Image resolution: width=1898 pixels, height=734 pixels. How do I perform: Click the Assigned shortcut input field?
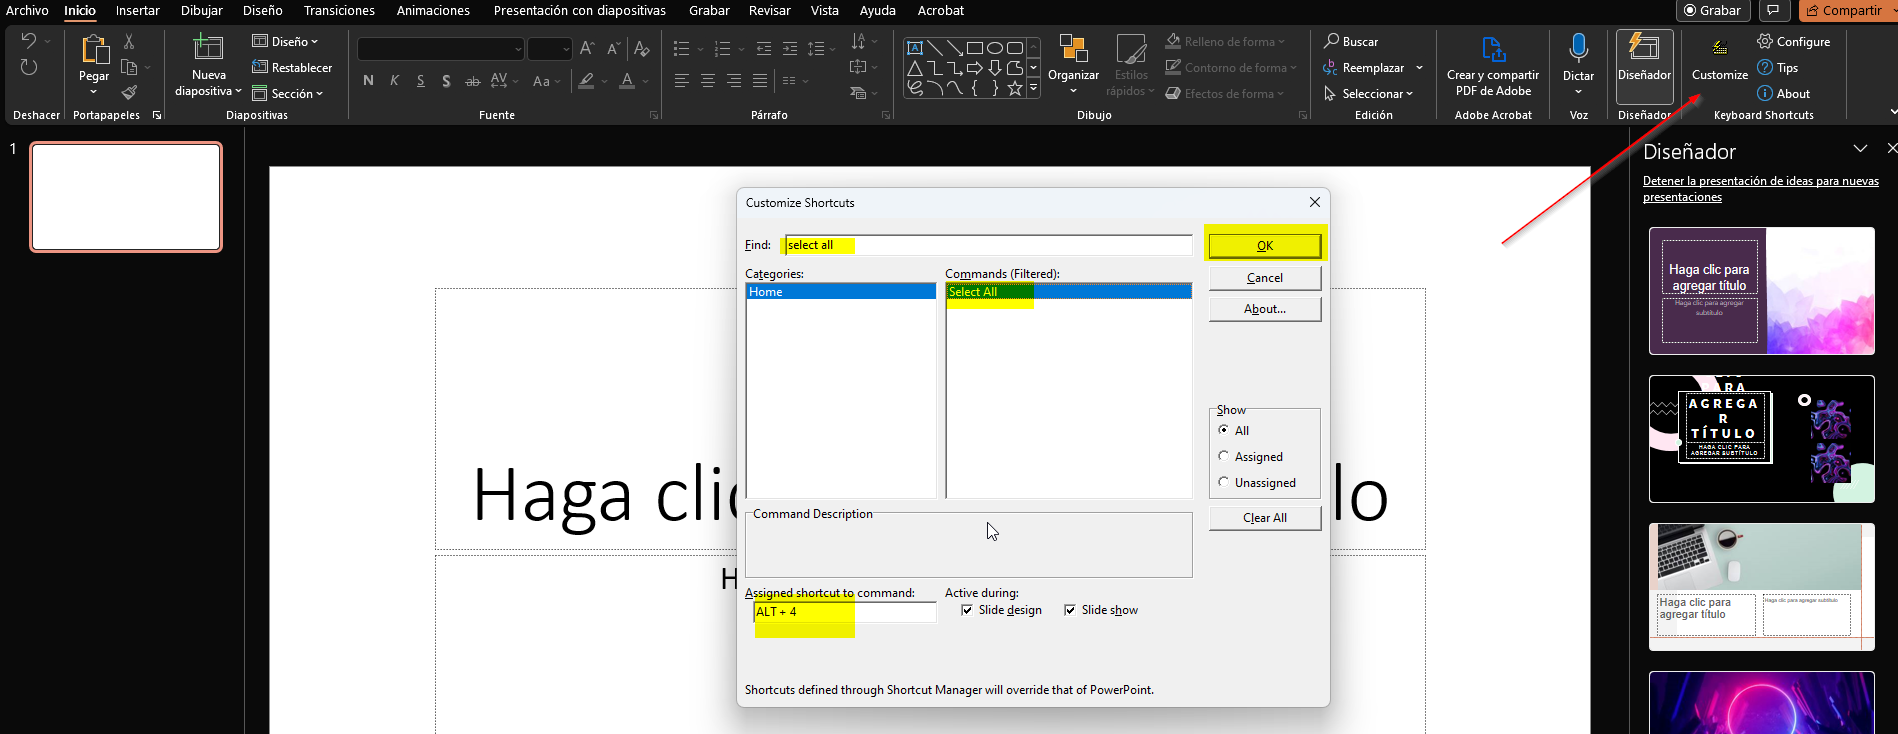845,612
